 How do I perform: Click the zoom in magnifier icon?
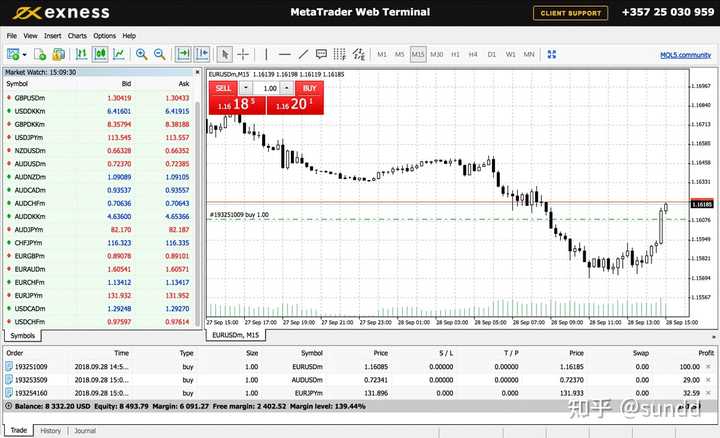pos(142,54)
